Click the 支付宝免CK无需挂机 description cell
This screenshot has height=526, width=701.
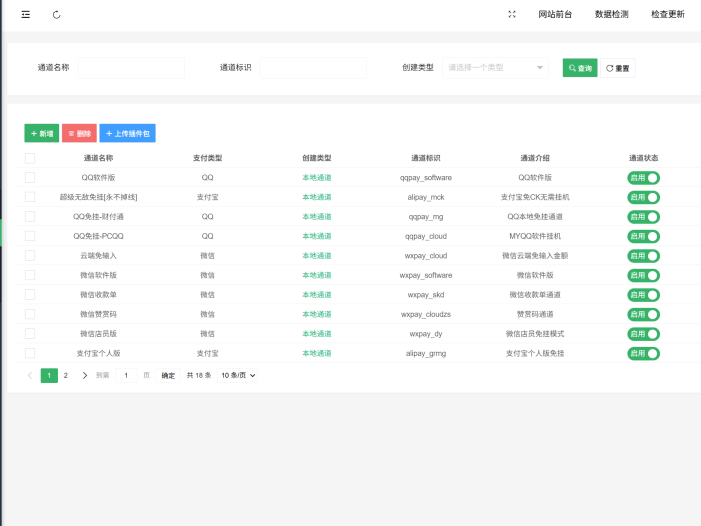point(535,197)
